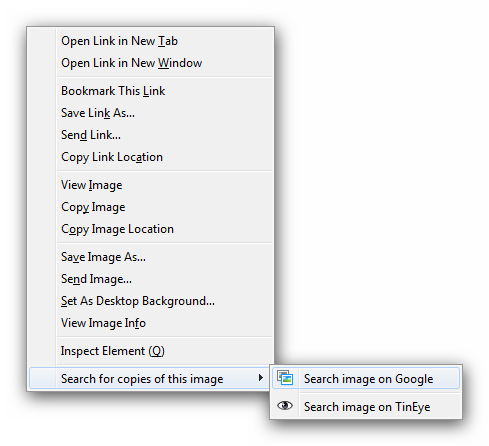Select Save Image As
Image resolution: width=489 pixels, height=446 pixels.
[x=103, y=257]
